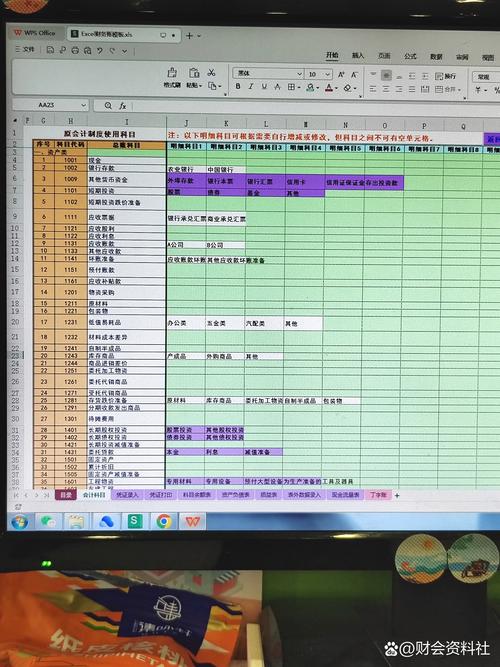The height and width of the screenshot is (667, 500).
Task: Click the Save icon in quick access toolbar
Action: click(x=50, y=50)
